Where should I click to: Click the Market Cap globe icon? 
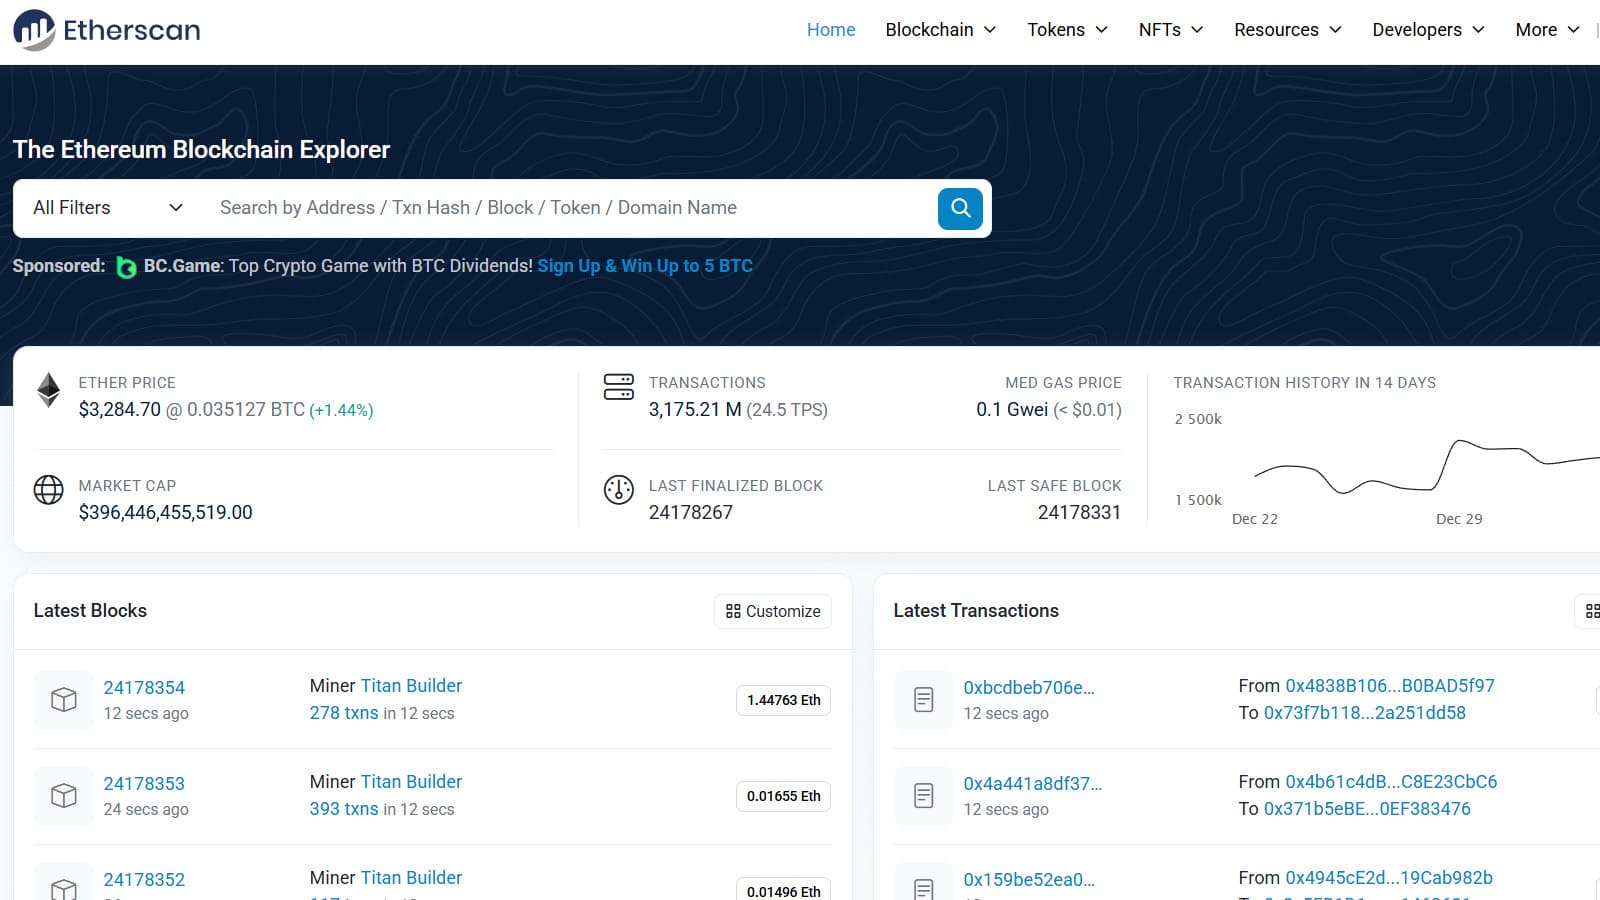click(x=48, y=490)
